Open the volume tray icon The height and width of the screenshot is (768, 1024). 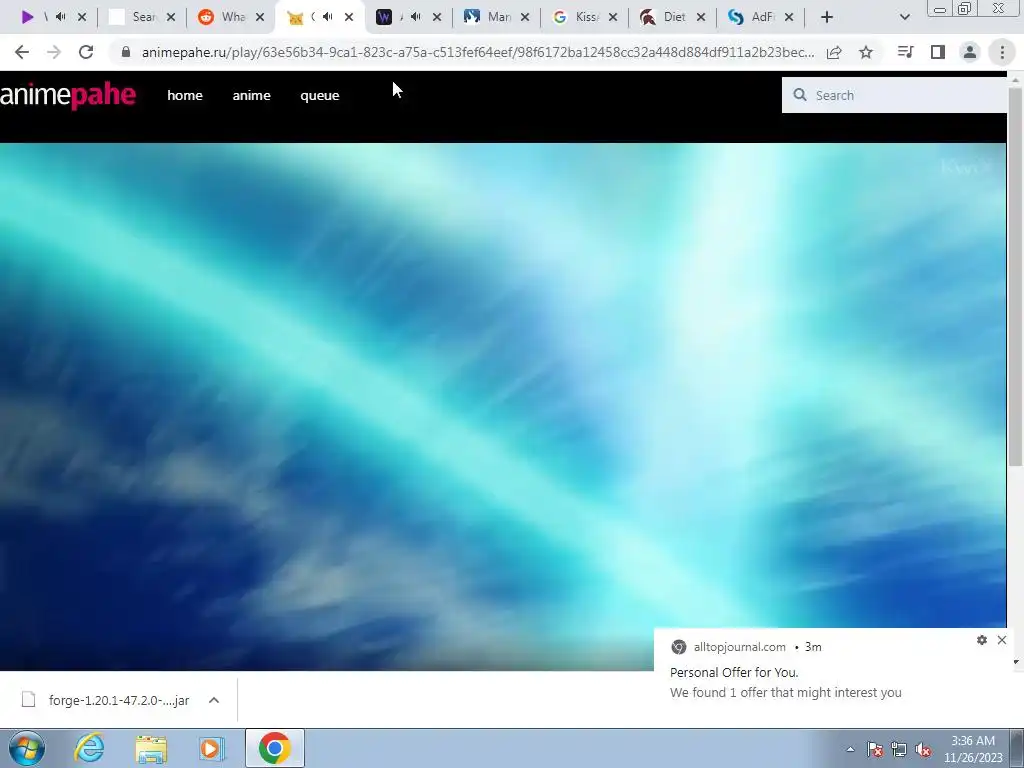point(923,749)
